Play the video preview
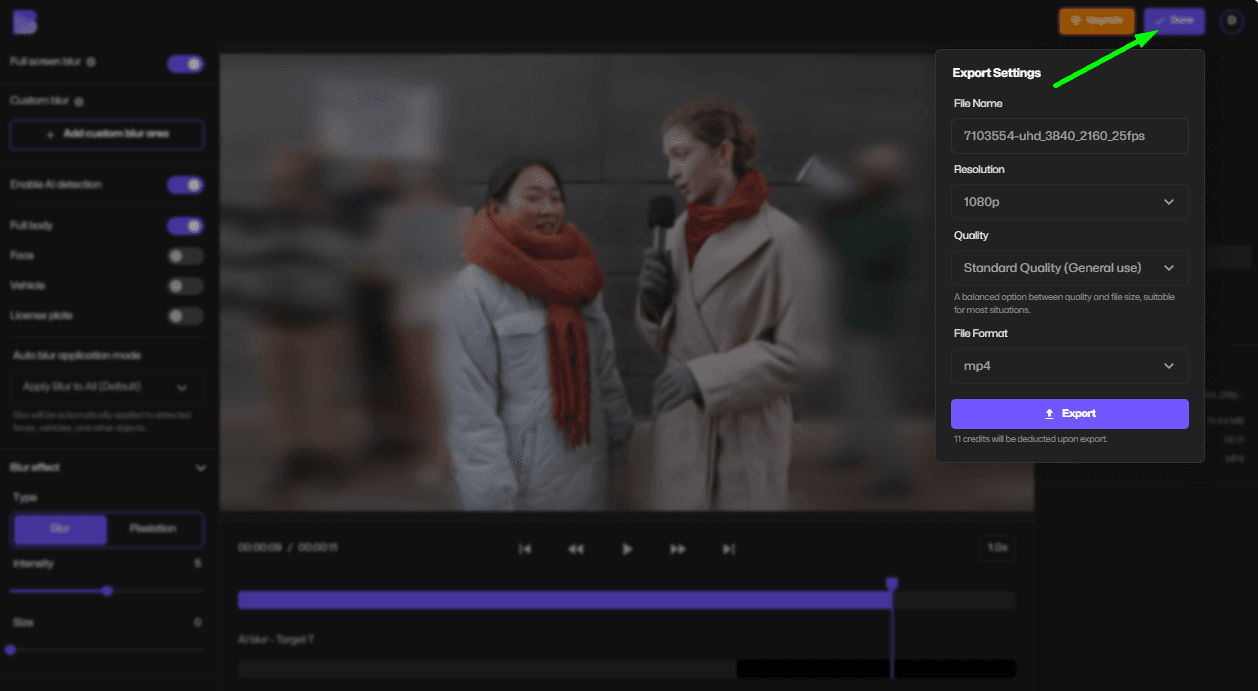The width and height of the screenshot is (1258, 691). (627, 548)
